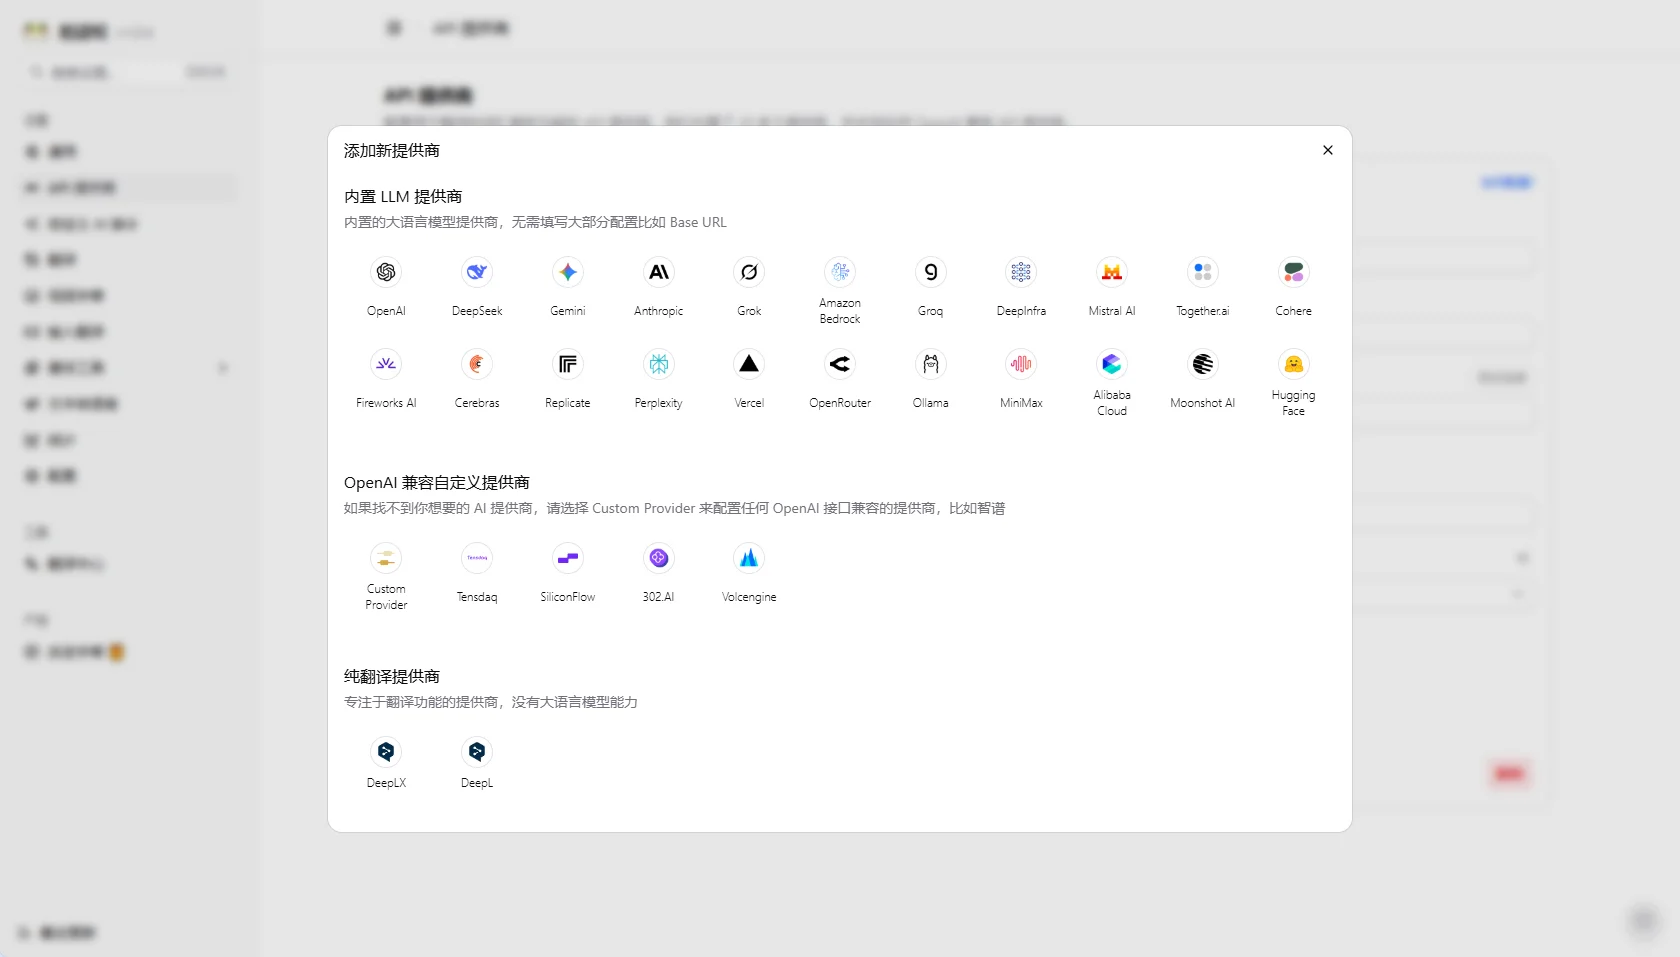This screenshot has width=1680, height=957.
Task: Select the 302.AI provider icon
Action: click(x=659, y=558)
